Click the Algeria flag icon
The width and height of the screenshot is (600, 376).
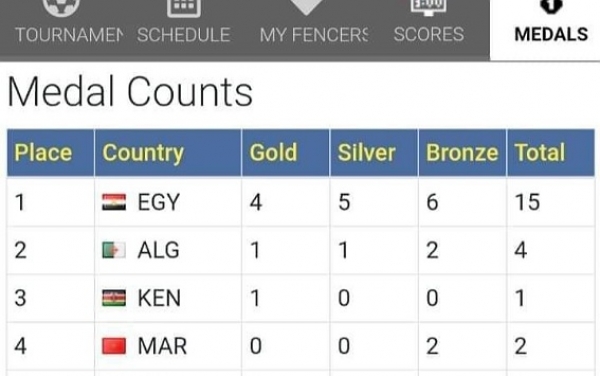pos(114,250)
